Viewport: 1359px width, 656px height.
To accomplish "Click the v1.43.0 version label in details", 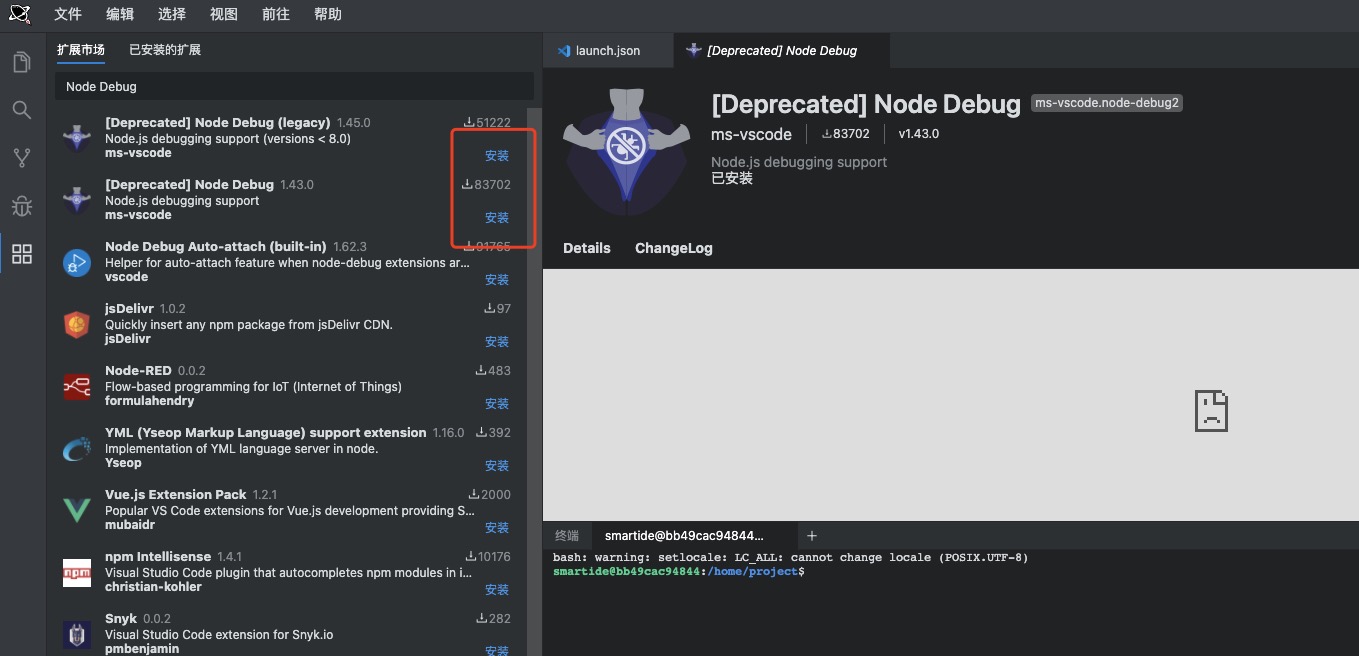I will (918, 134).
